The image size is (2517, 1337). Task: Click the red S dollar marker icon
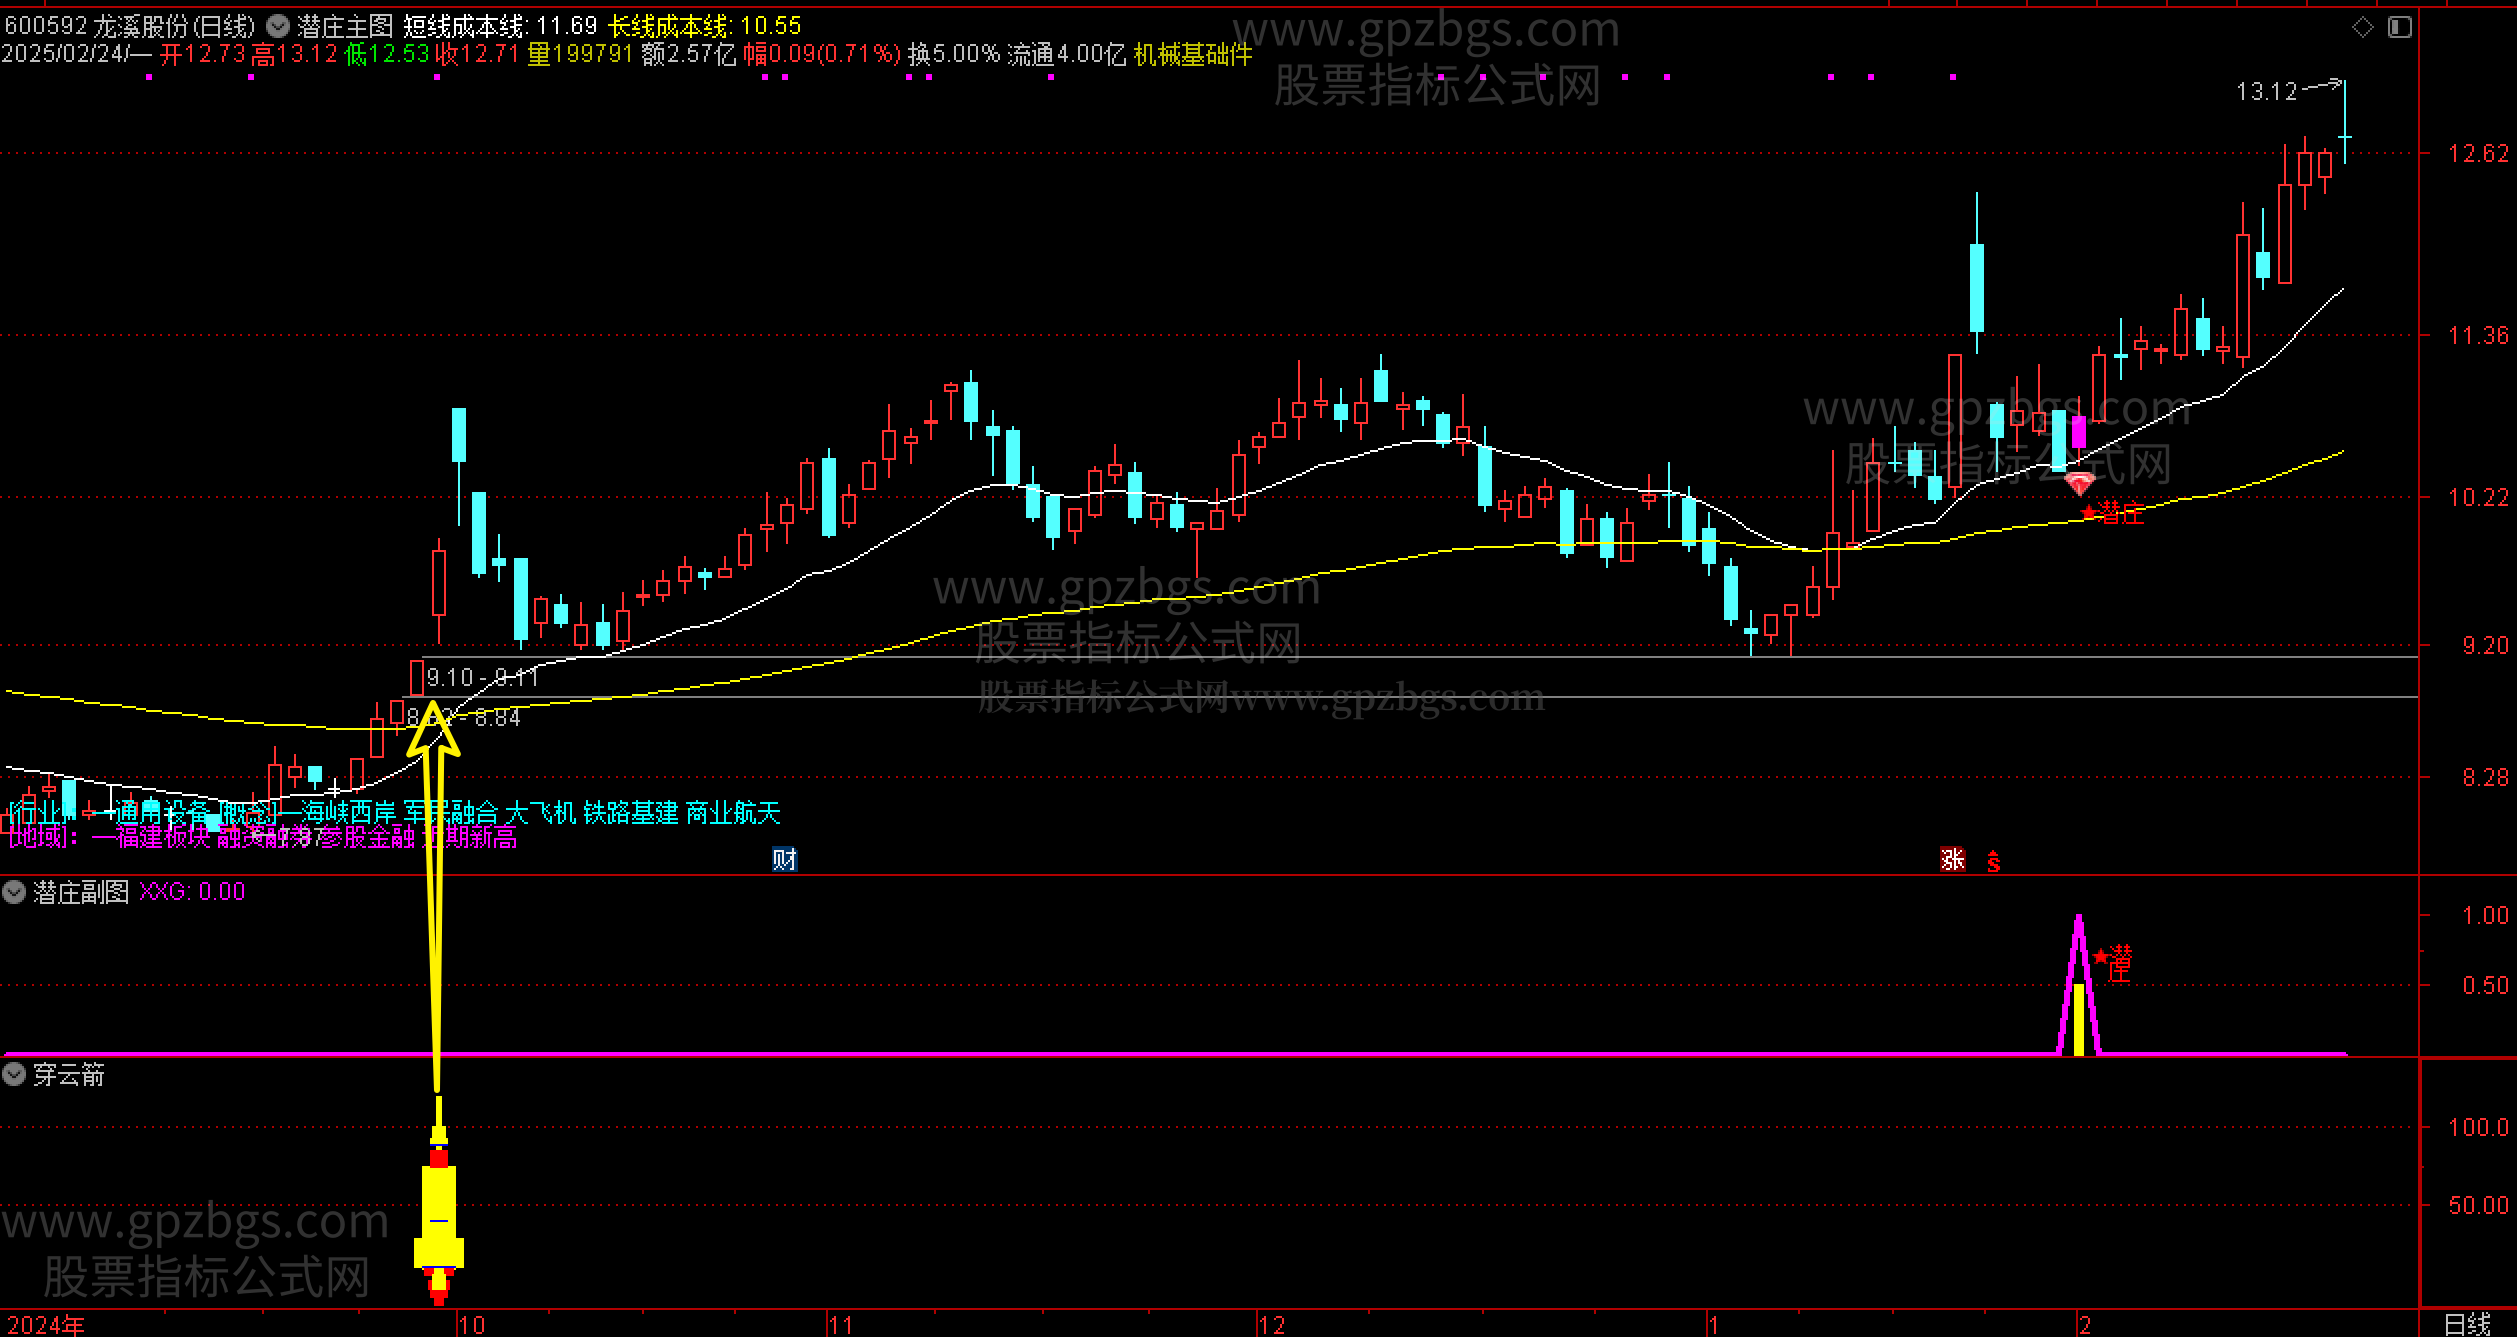pos(1993,860)
